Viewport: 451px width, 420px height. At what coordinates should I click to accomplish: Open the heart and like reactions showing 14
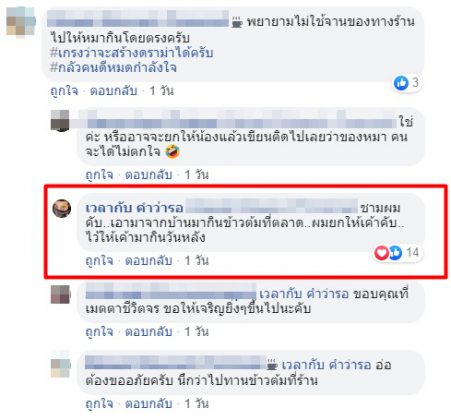[x=397, y=253]
